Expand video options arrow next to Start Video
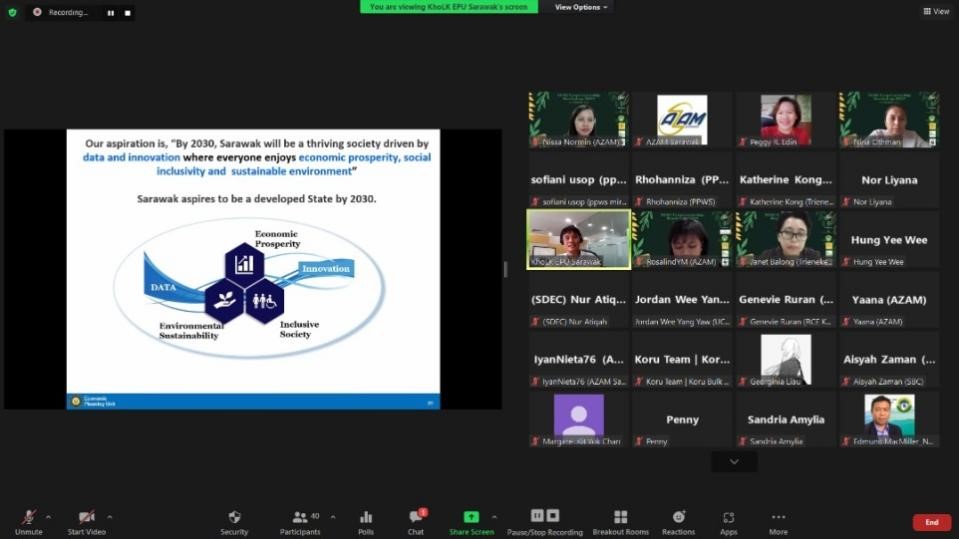The height and width of the screenshot is (539, 959). point(110,517)
